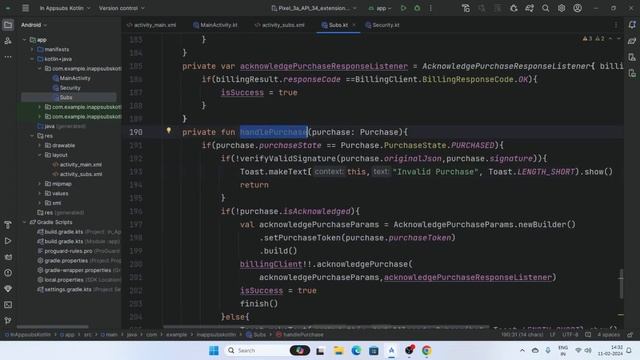The image size is (640, 360).
Task: Click the Subs breadcrumb in navigation bar
Action: 256,335
